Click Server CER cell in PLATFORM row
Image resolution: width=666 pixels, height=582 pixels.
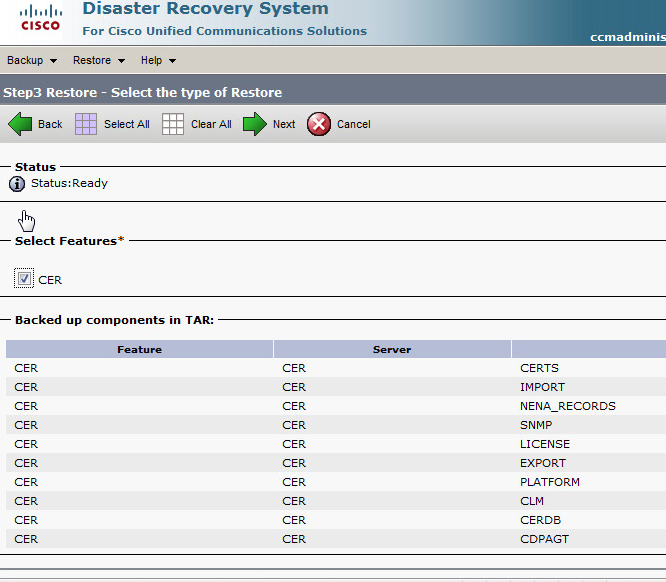pos(294,482)
